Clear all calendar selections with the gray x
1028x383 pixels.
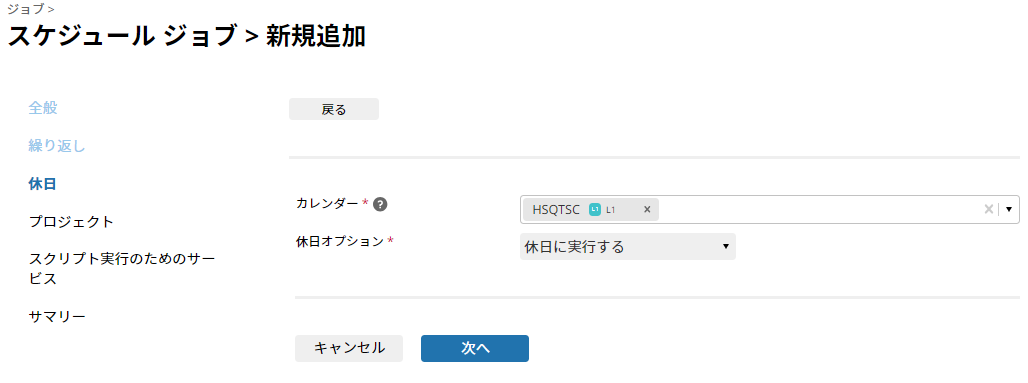[x=988, y=210]
